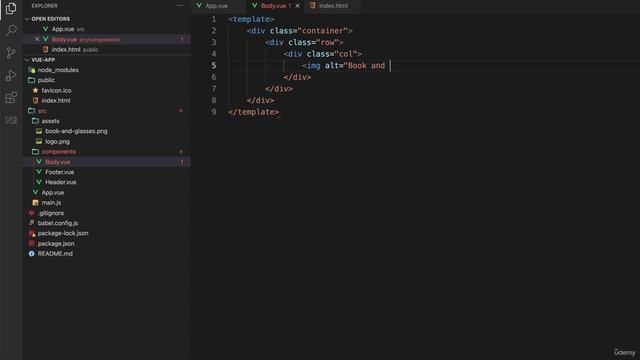
Task: Click the Vue icon beside Header.vue
Action: 39,182
